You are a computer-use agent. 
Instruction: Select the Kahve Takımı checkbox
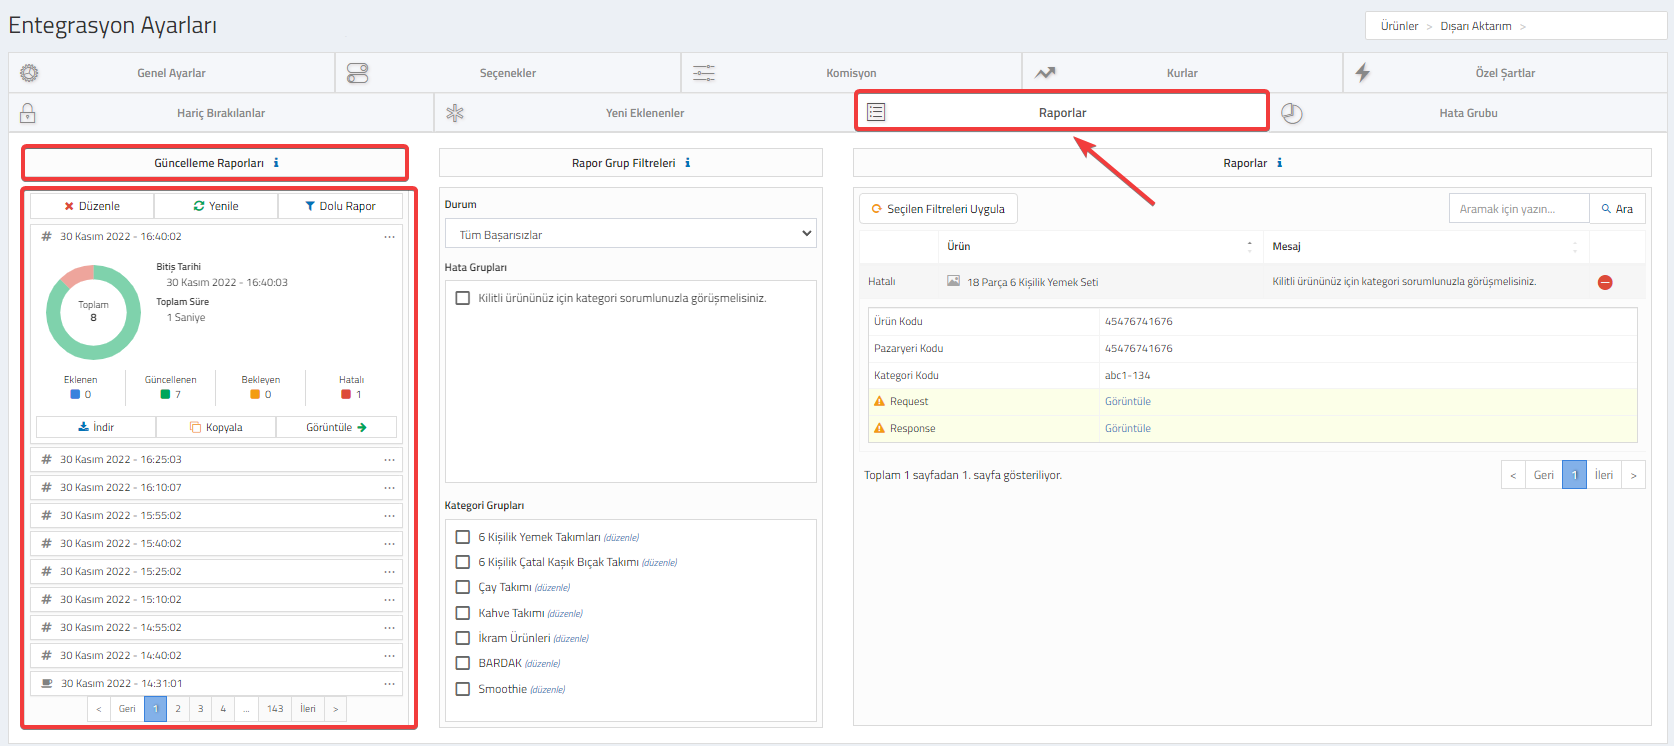click(x=462, y=613)
